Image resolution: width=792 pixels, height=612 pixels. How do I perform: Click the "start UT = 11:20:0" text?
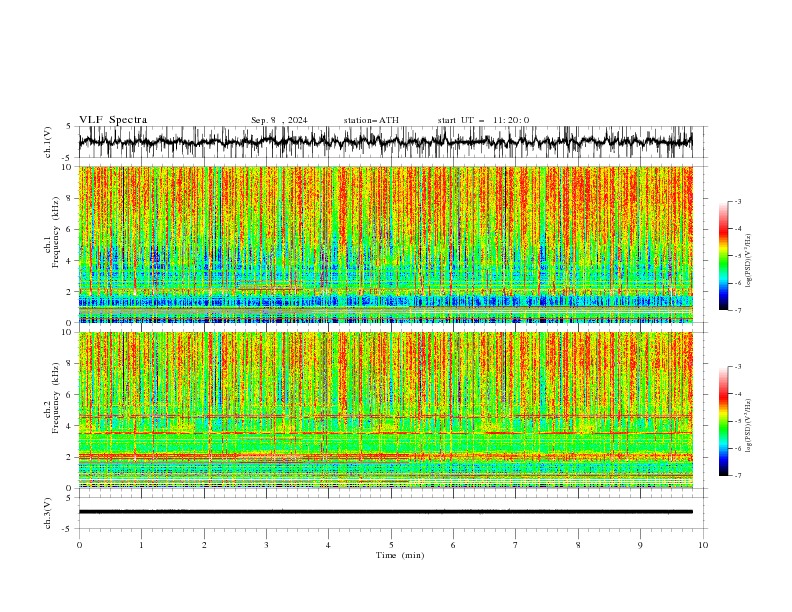(483, 120)
